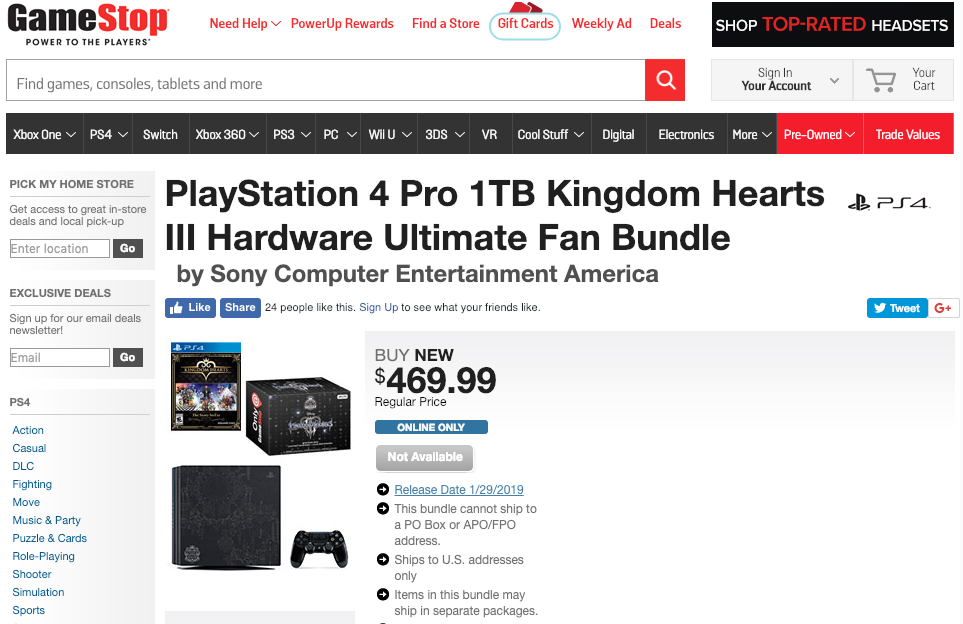Click the Kingdom Hearts bundle product image
The width and height of the screenshot is (963, 624).
point(260,460)
